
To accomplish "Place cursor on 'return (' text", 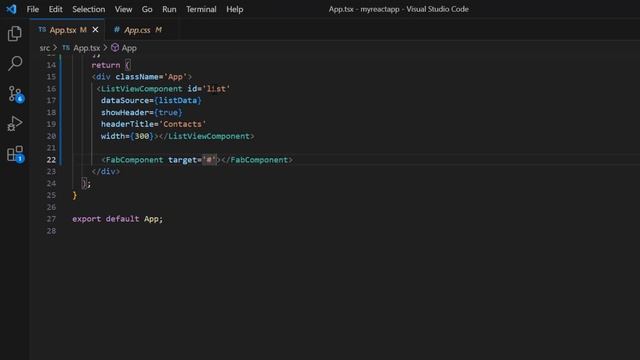I will [111, 65].
